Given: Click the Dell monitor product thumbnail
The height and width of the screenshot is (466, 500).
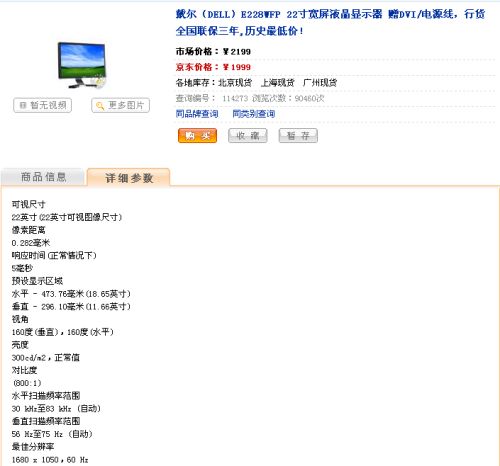Looking at the screenshot, I should [82, 65].
